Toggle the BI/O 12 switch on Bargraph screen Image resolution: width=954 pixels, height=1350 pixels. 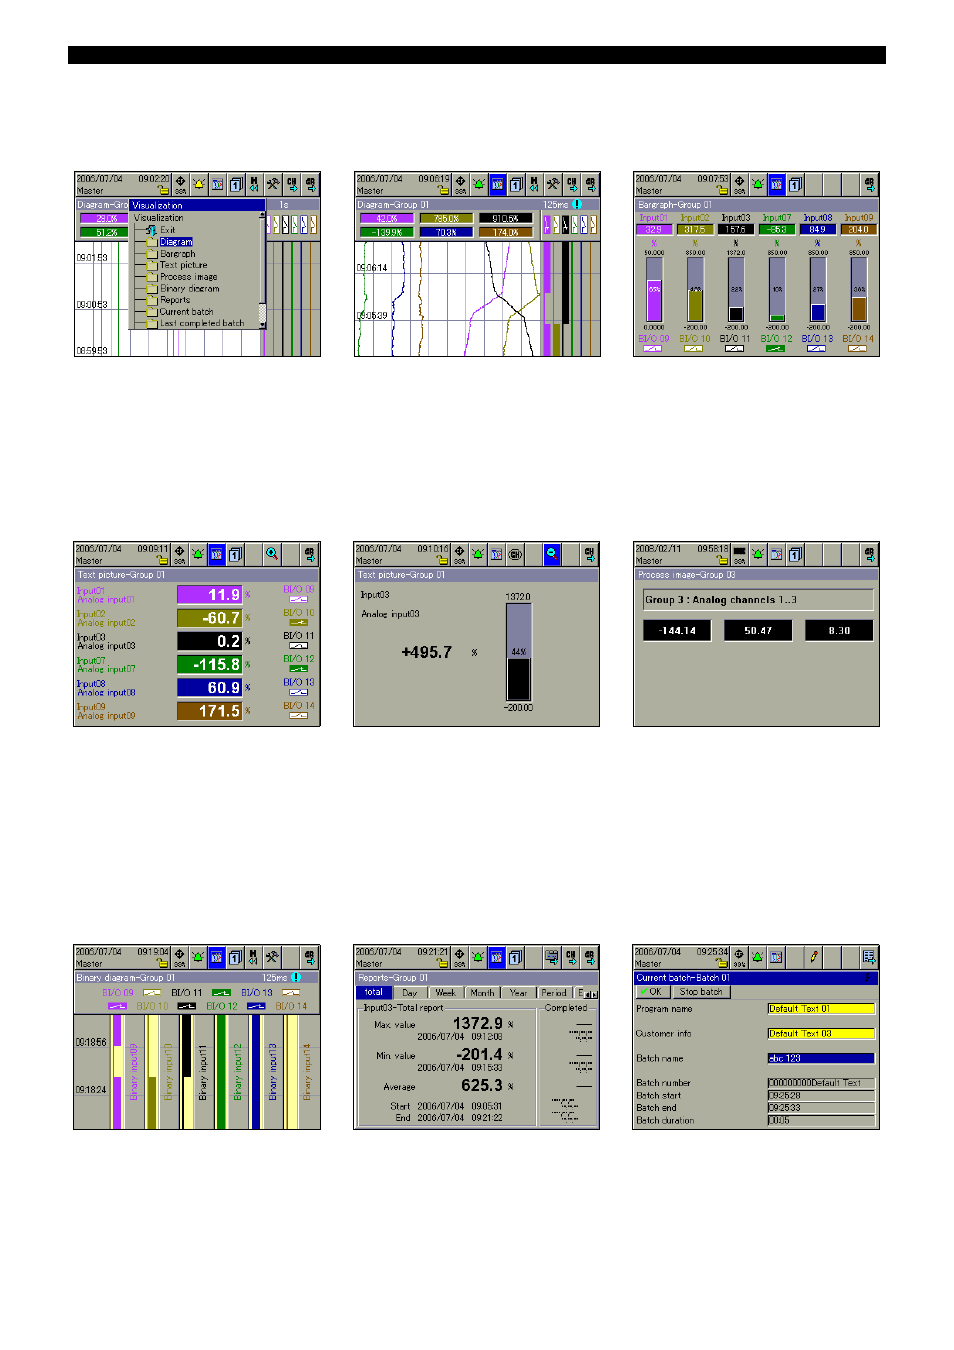[776, 348]
